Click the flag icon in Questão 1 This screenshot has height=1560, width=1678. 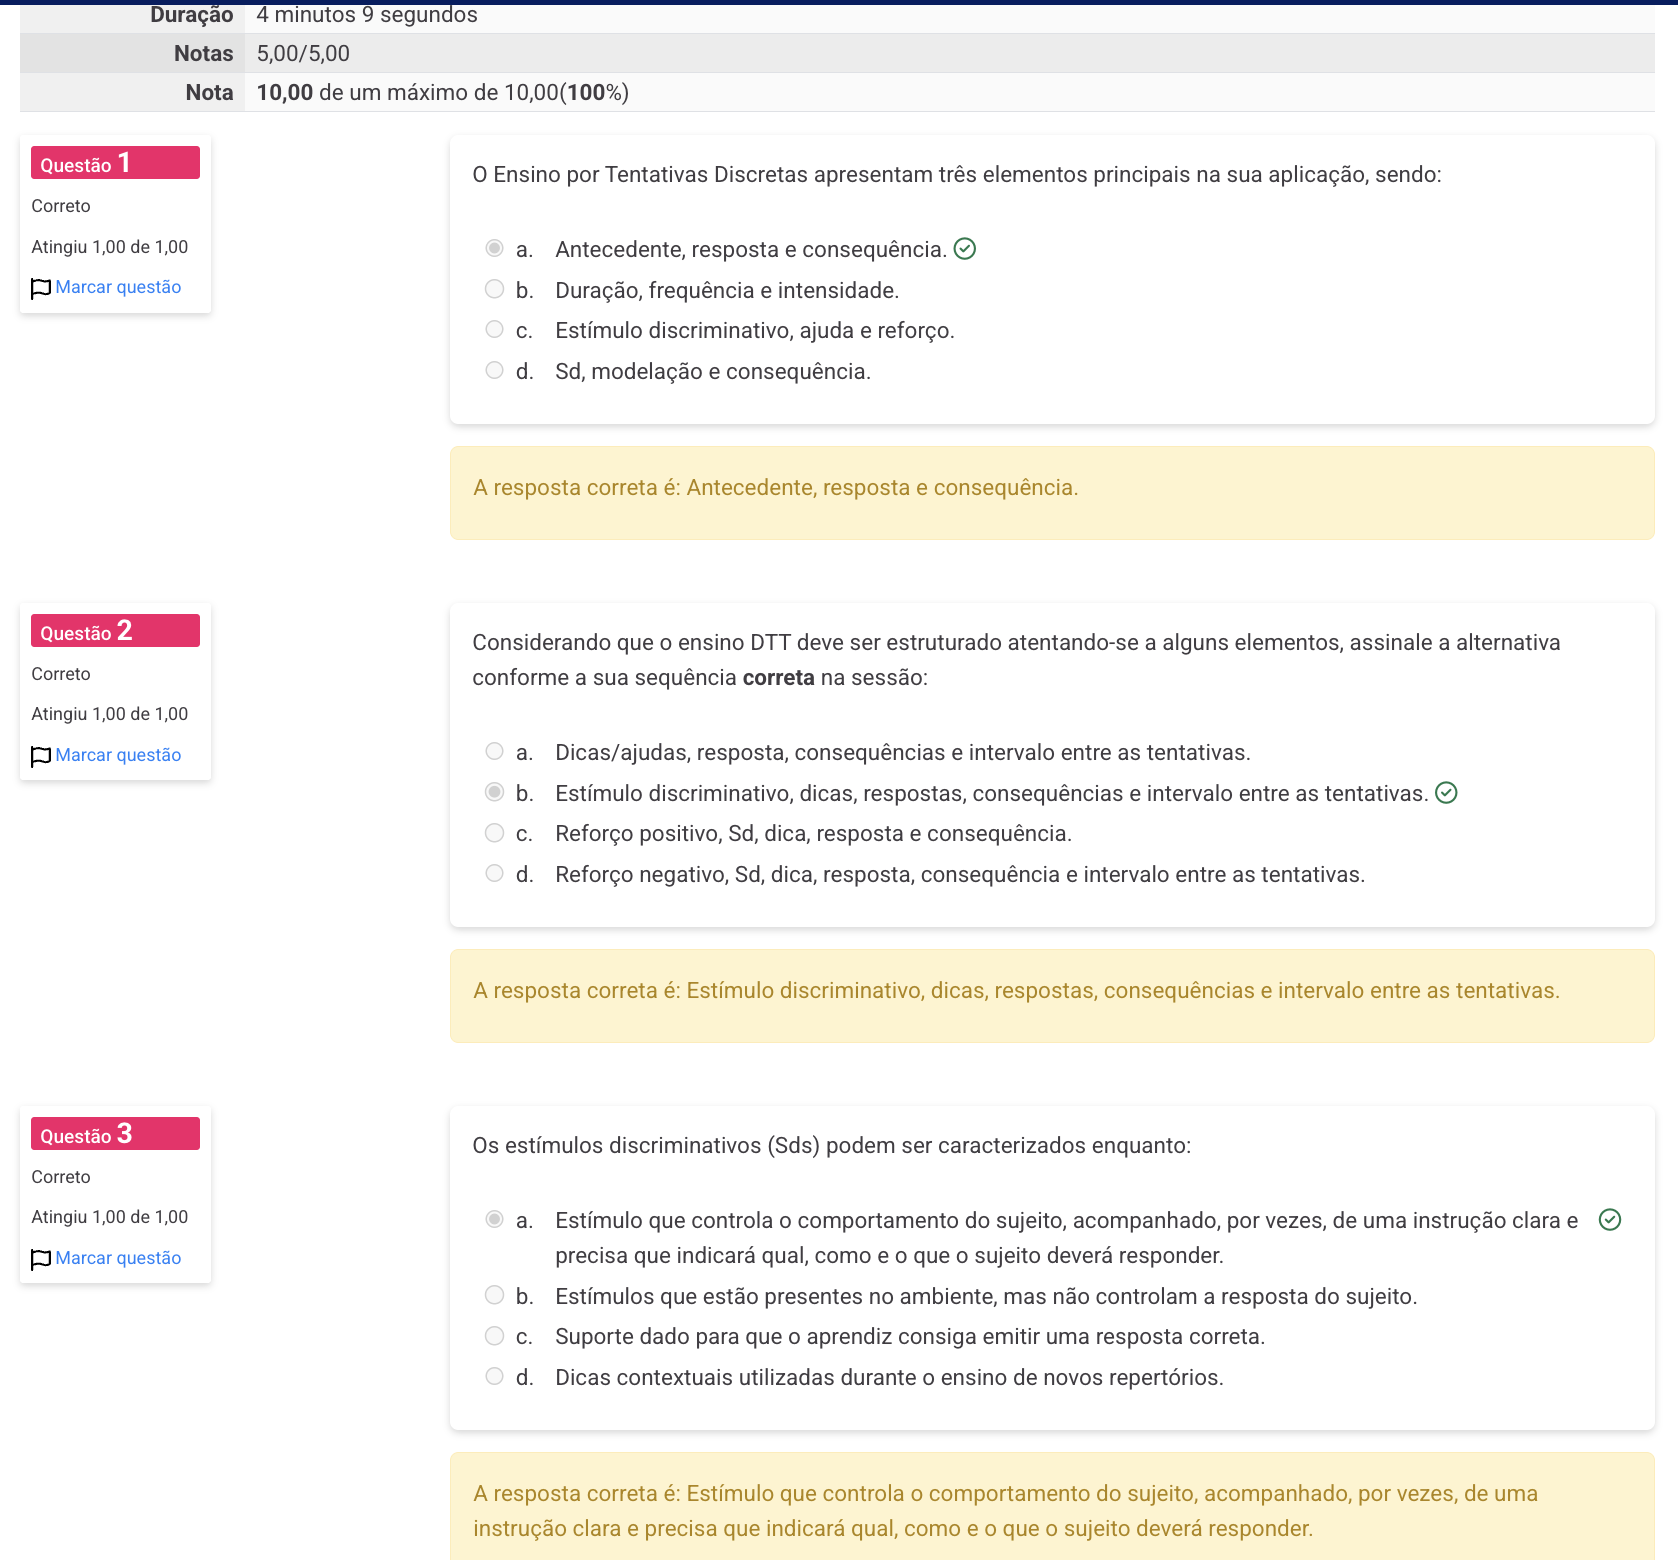(41, 288)
